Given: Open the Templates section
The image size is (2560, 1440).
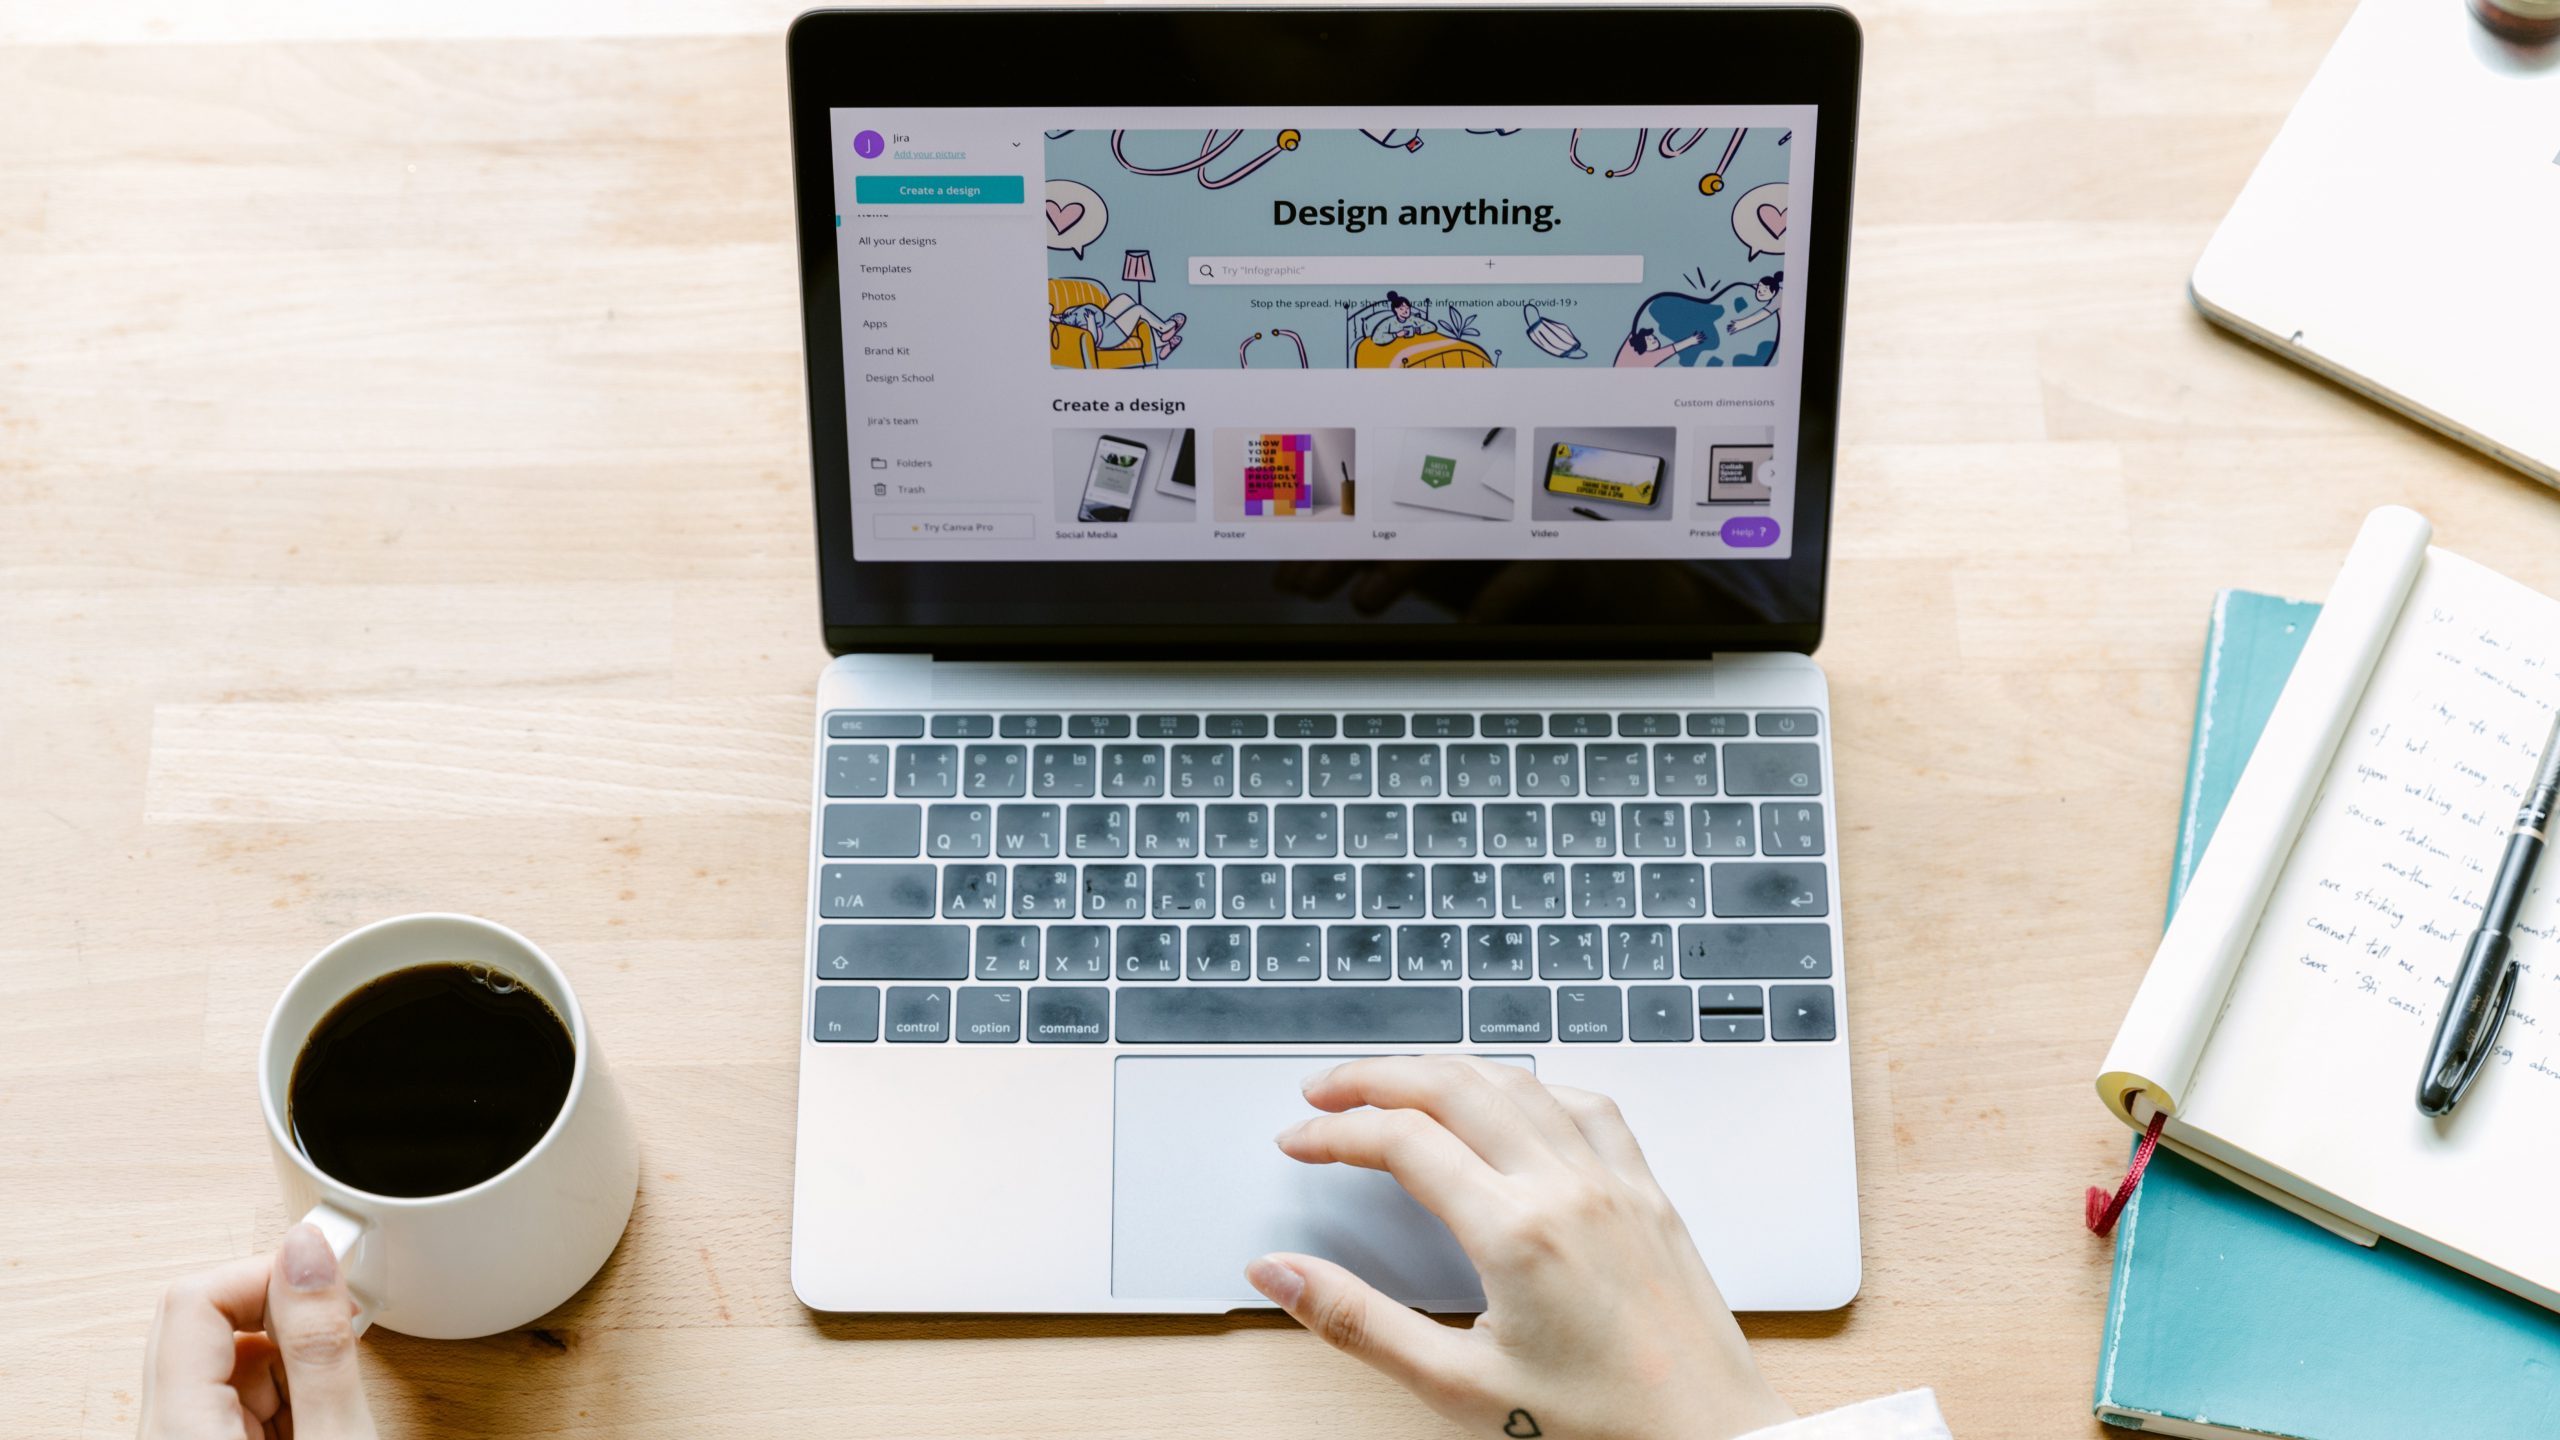Looking at the screenshot, I should [884, 267].
